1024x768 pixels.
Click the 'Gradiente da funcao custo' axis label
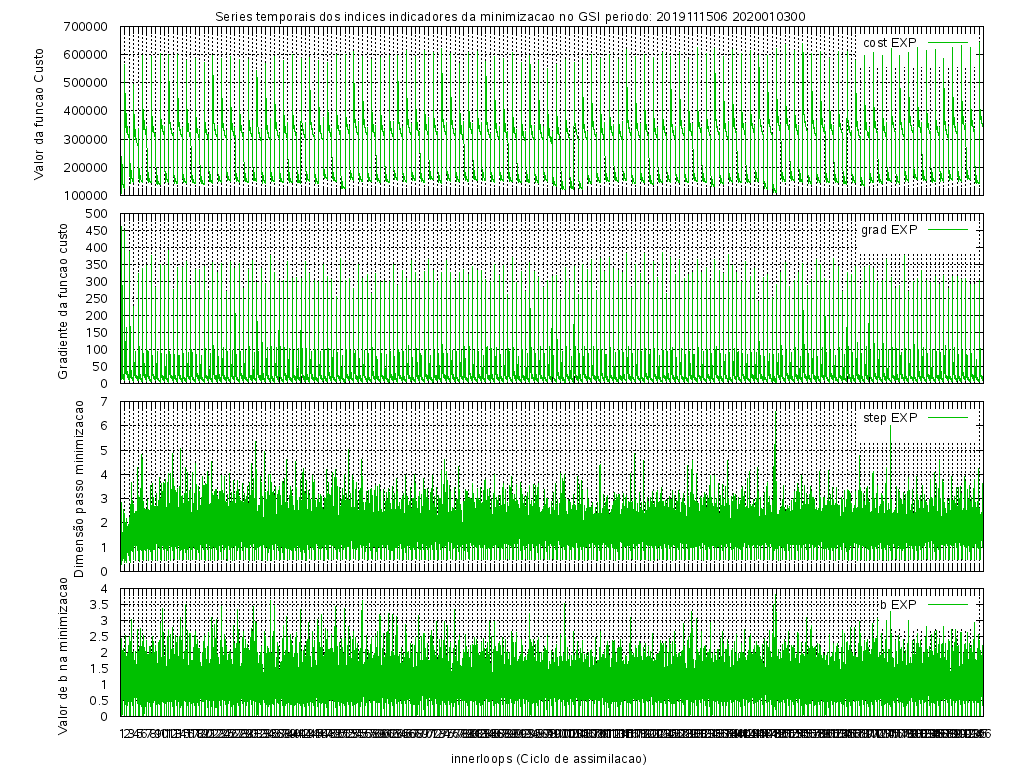[63, 299]
